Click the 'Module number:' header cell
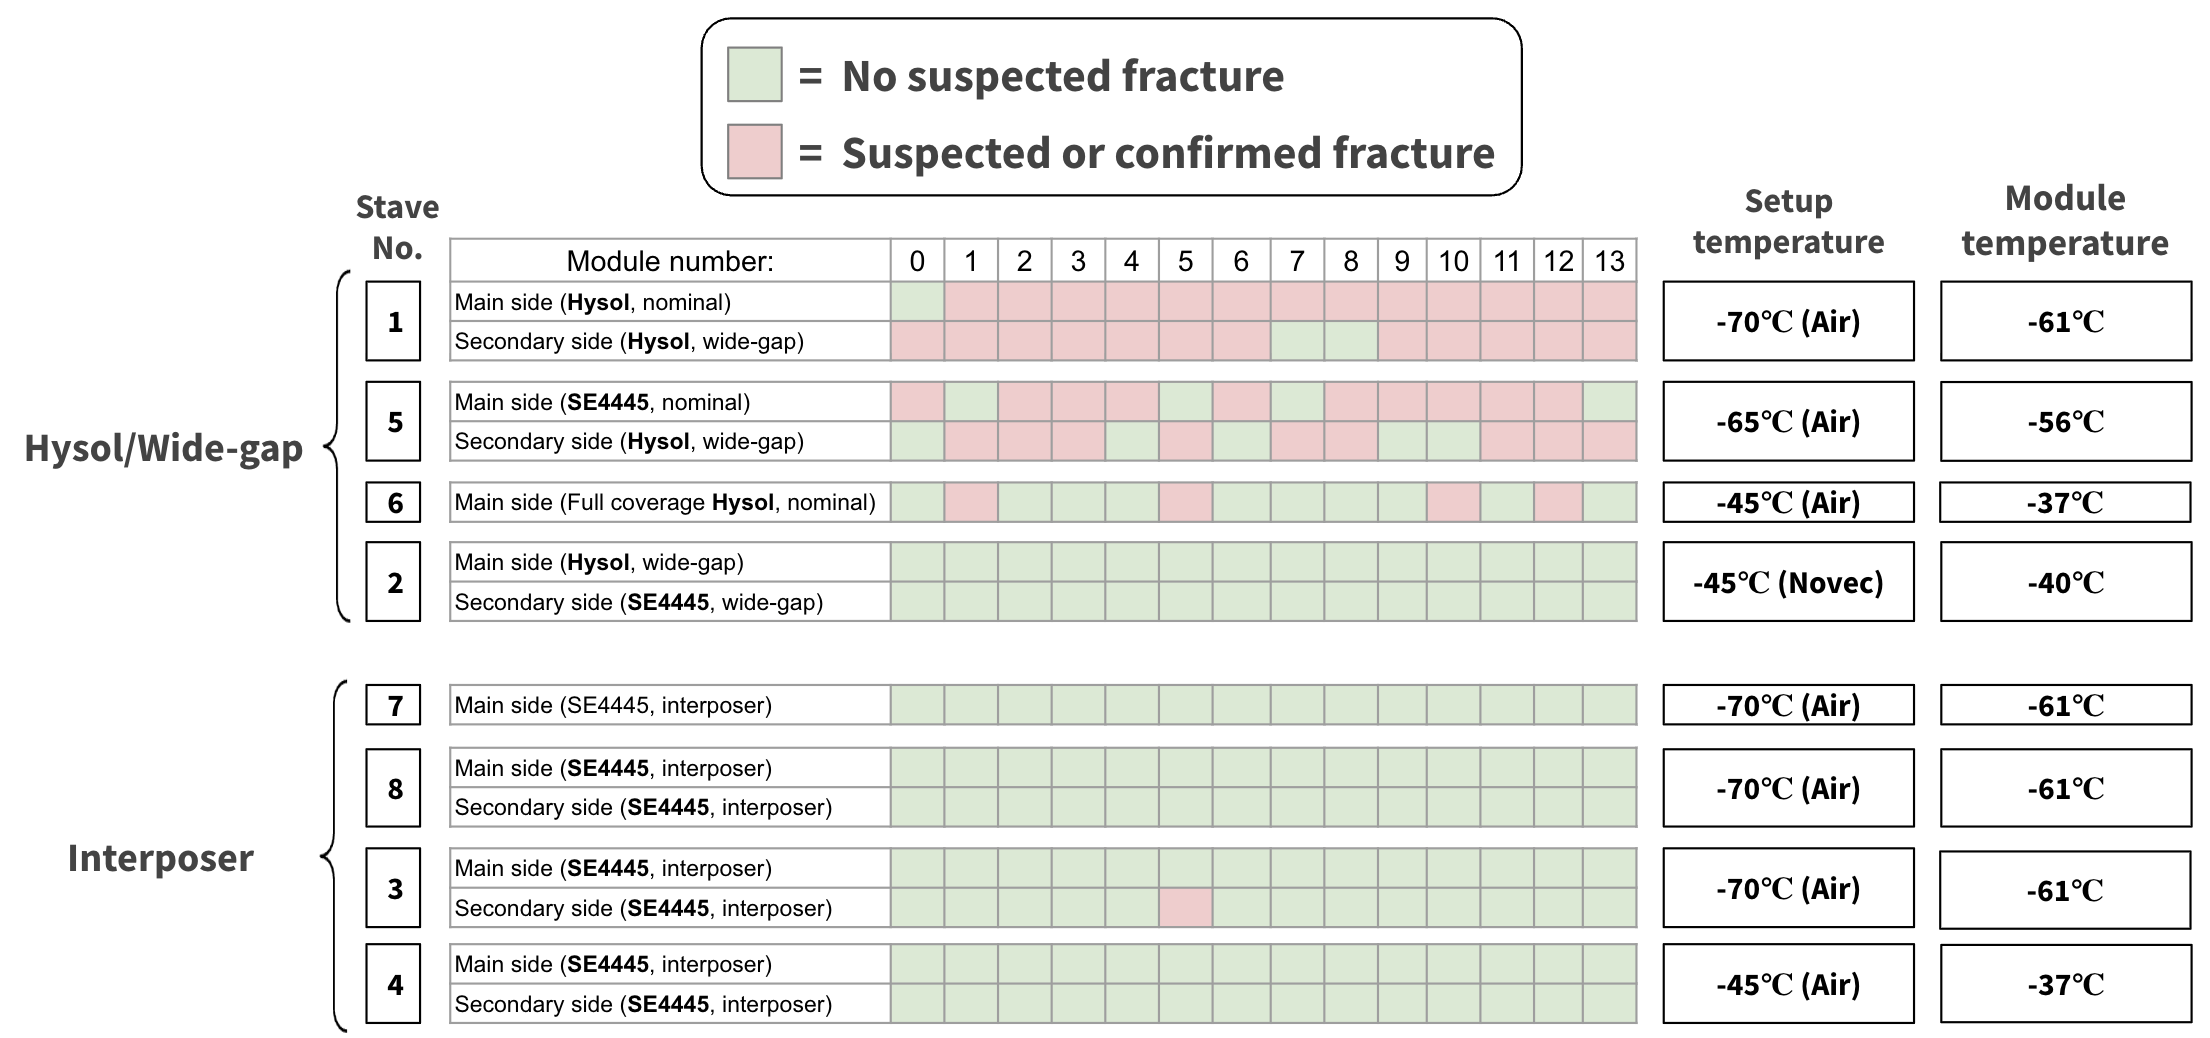Screen dimensions: 2210x1038 (x=670, y=261)
